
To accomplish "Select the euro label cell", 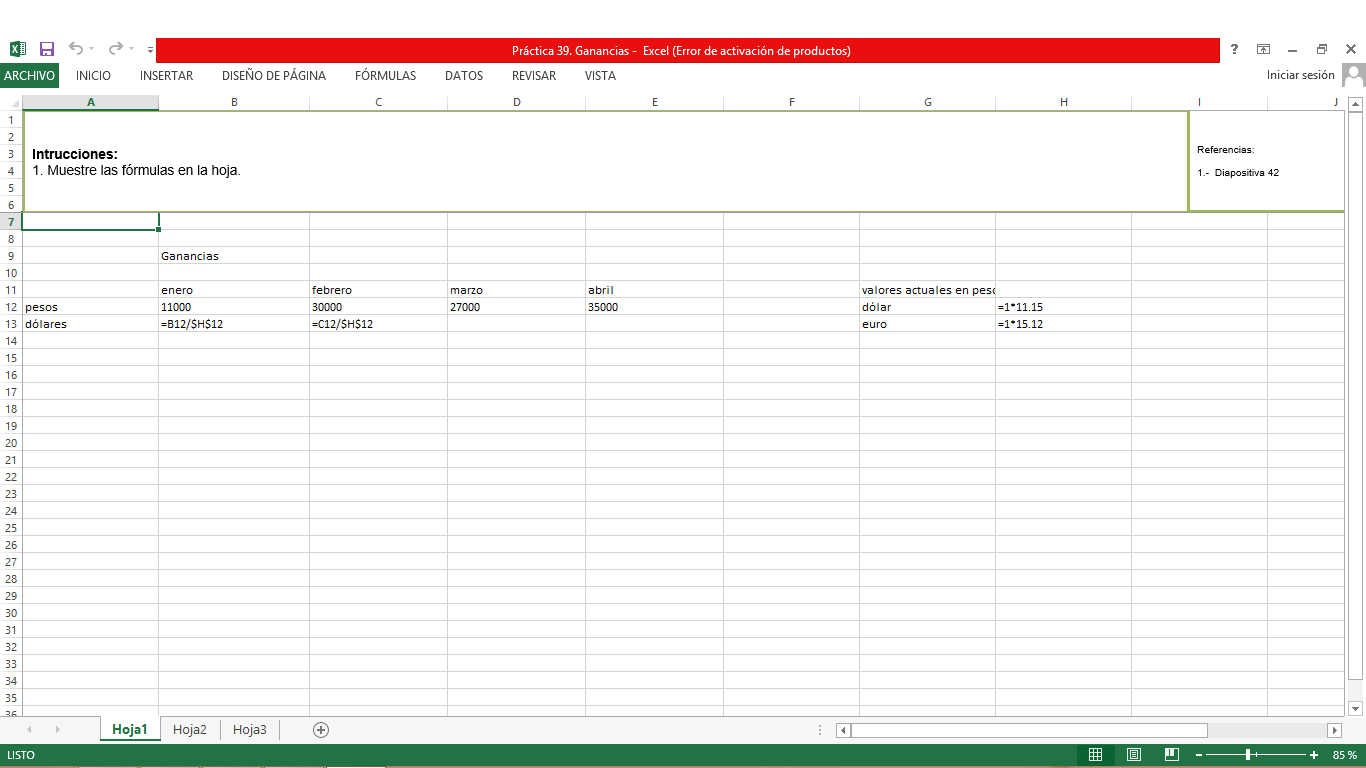I will point(927,324).
